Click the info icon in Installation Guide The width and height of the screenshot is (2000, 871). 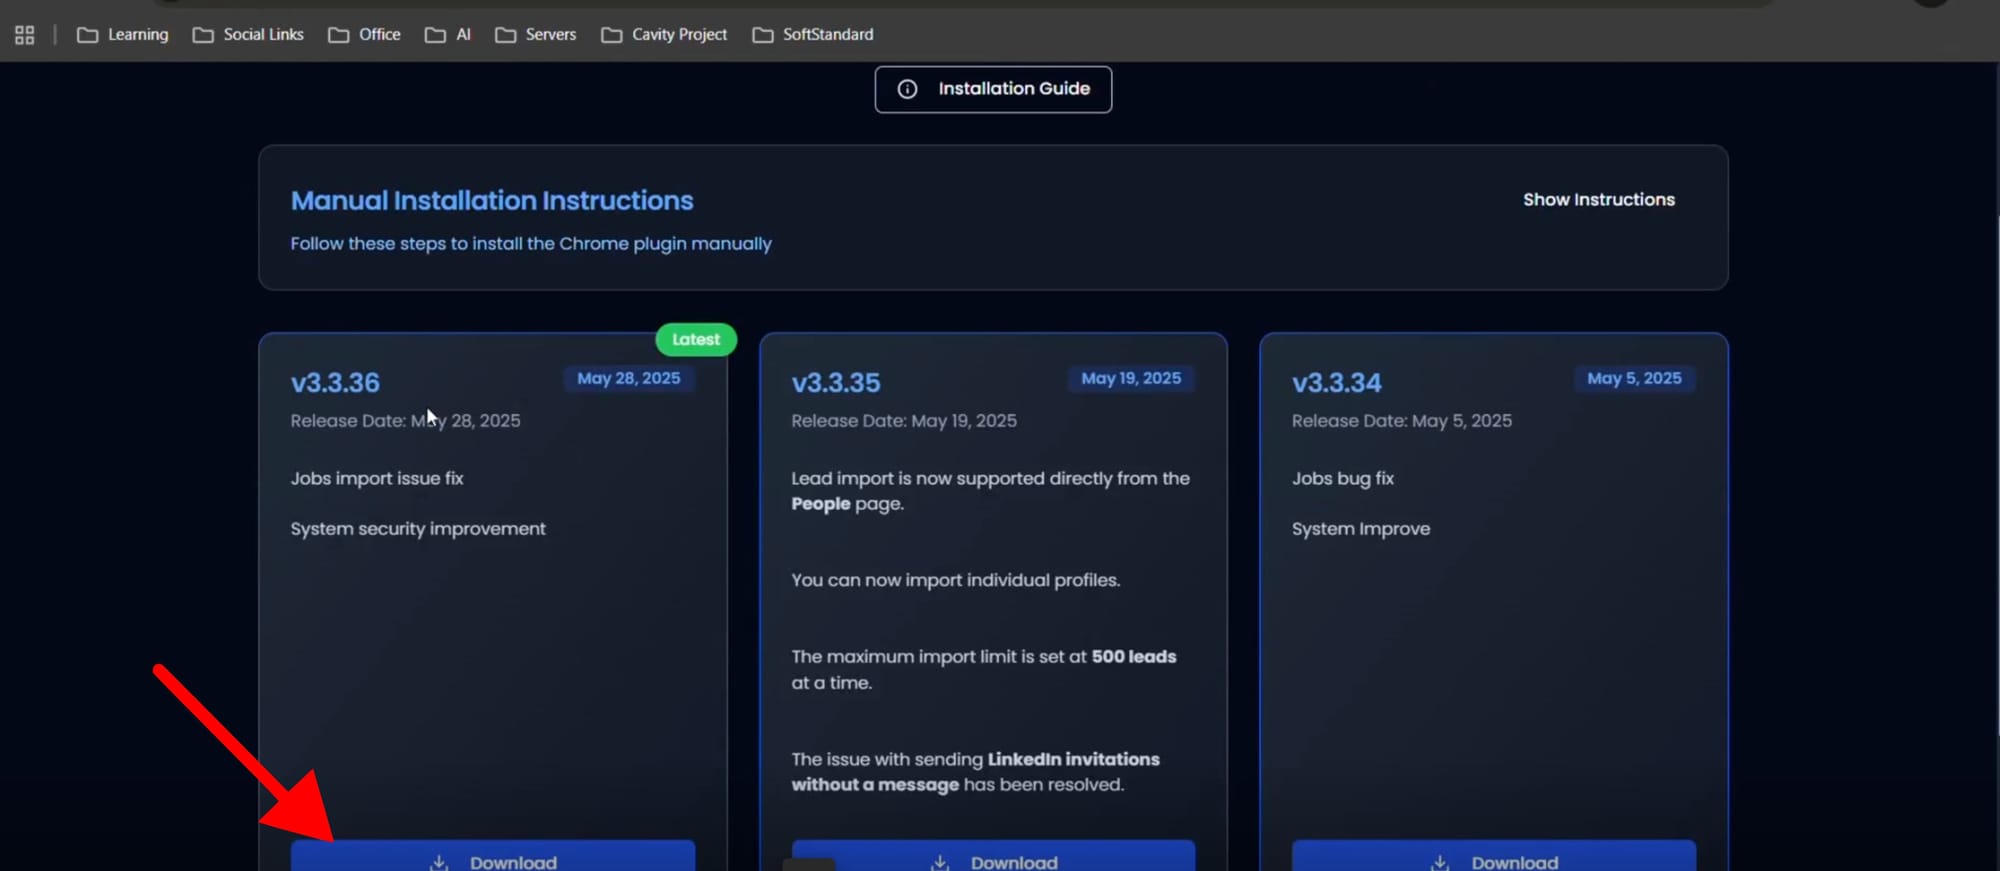coord(907,89)
